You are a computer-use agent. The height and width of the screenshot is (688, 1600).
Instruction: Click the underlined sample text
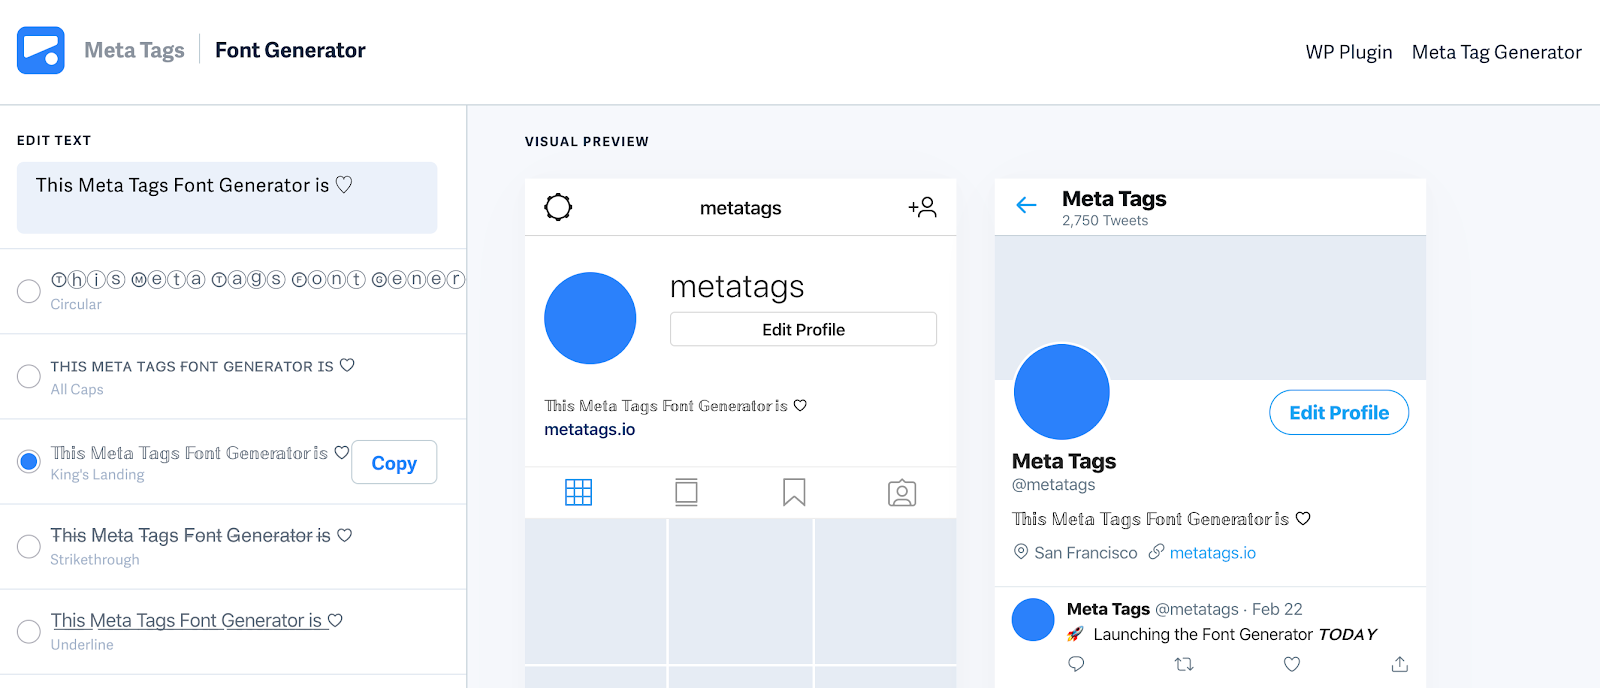click(197, 620)
